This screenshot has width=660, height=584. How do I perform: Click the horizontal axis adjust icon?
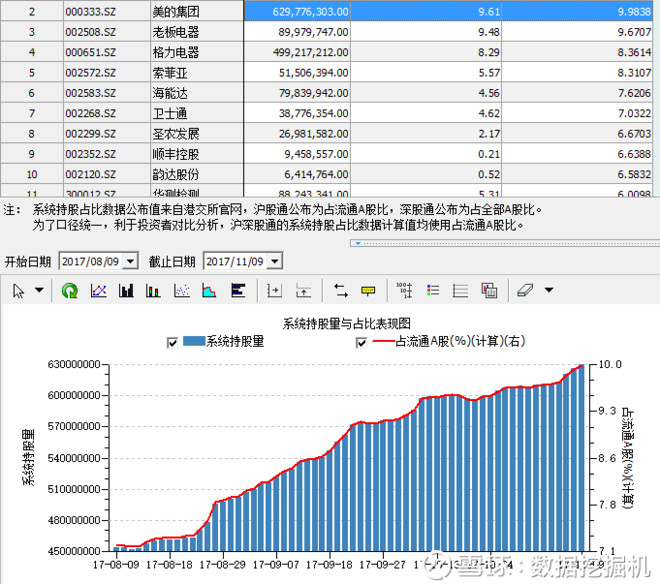coord(274,291)
